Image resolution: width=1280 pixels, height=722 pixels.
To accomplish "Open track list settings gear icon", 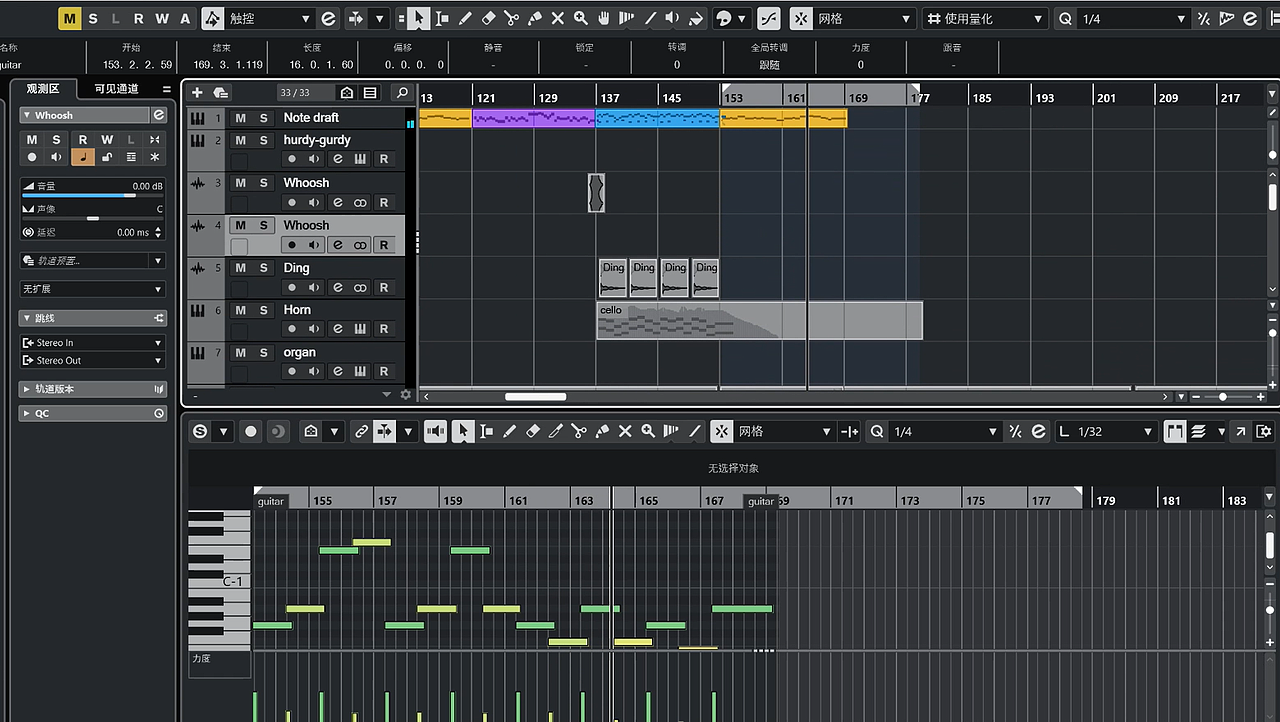I will pyautogui.click(x=406, y=395).
